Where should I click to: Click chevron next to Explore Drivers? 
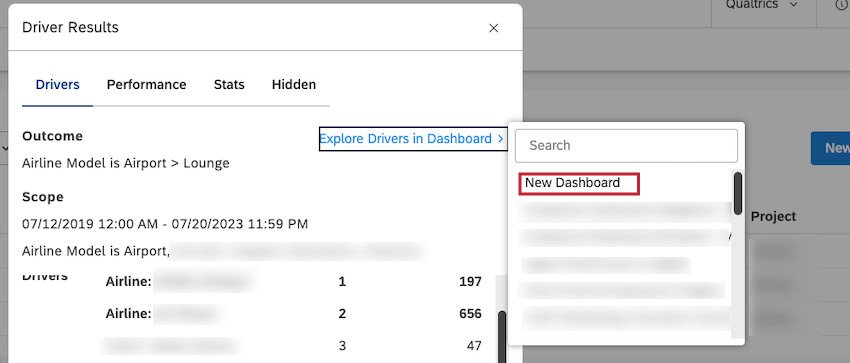(500, 139)
